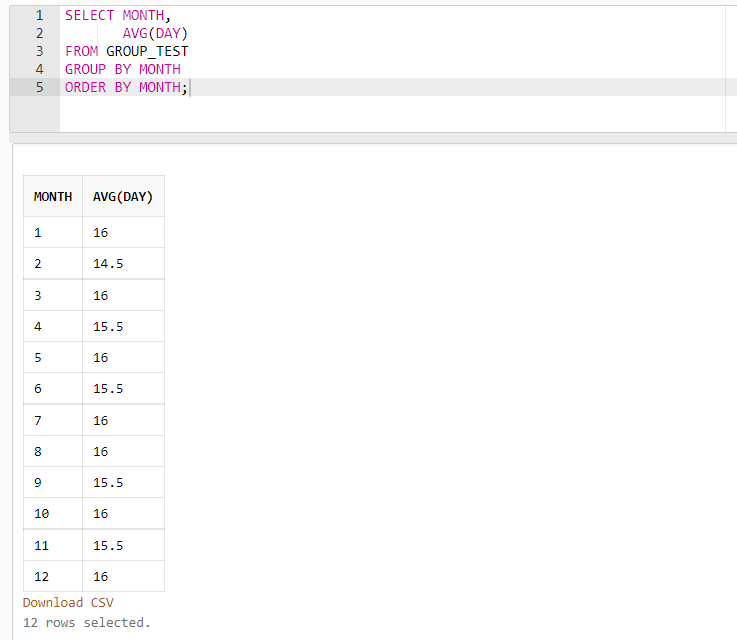
Task: Click the GROUP BY MONTH line in editor
Action: (123, 69)
